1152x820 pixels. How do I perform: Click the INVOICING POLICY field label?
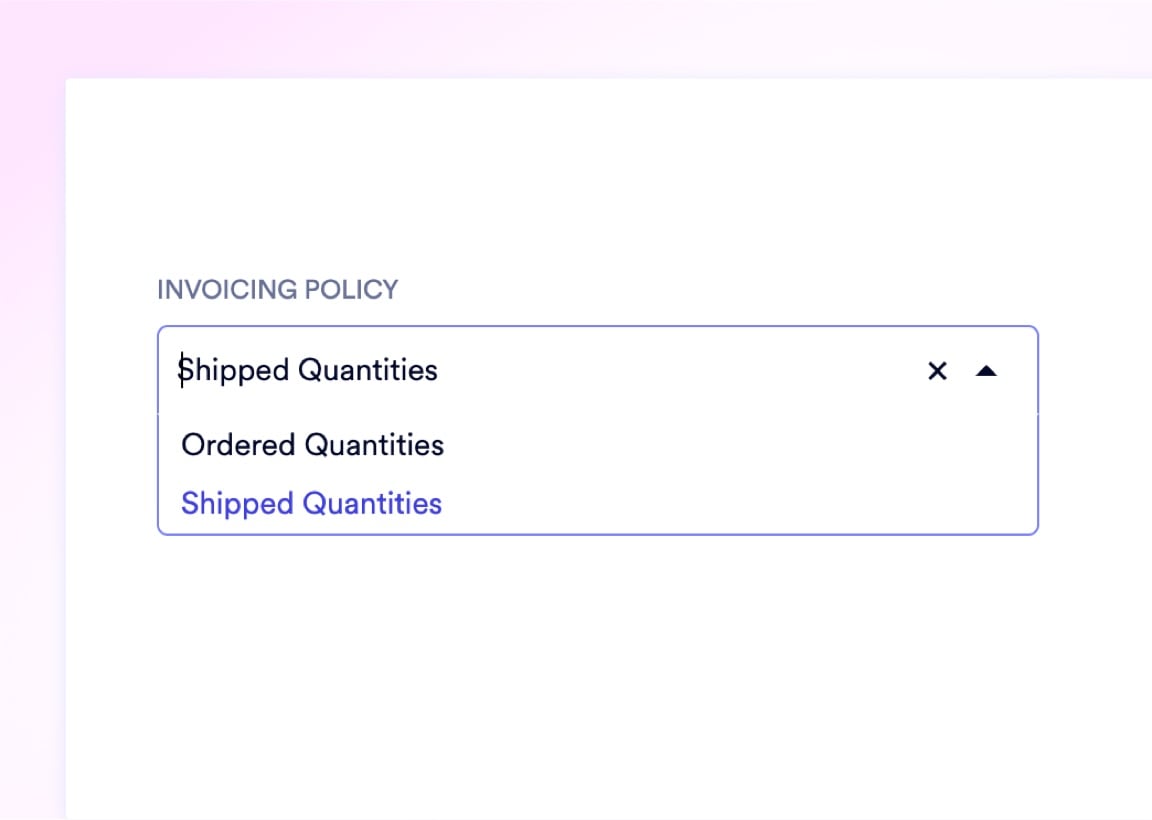click(277, 290)
